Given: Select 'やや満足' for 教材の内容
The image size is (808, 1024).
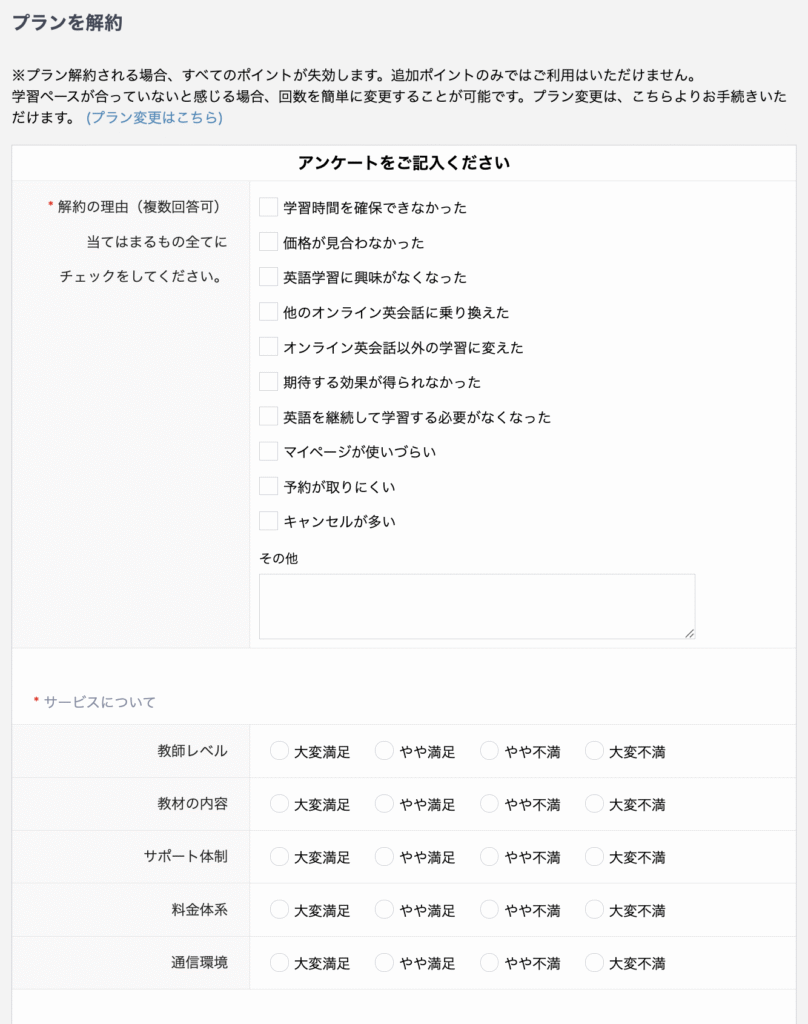Looking at the screenshot, I should point(384,804).
